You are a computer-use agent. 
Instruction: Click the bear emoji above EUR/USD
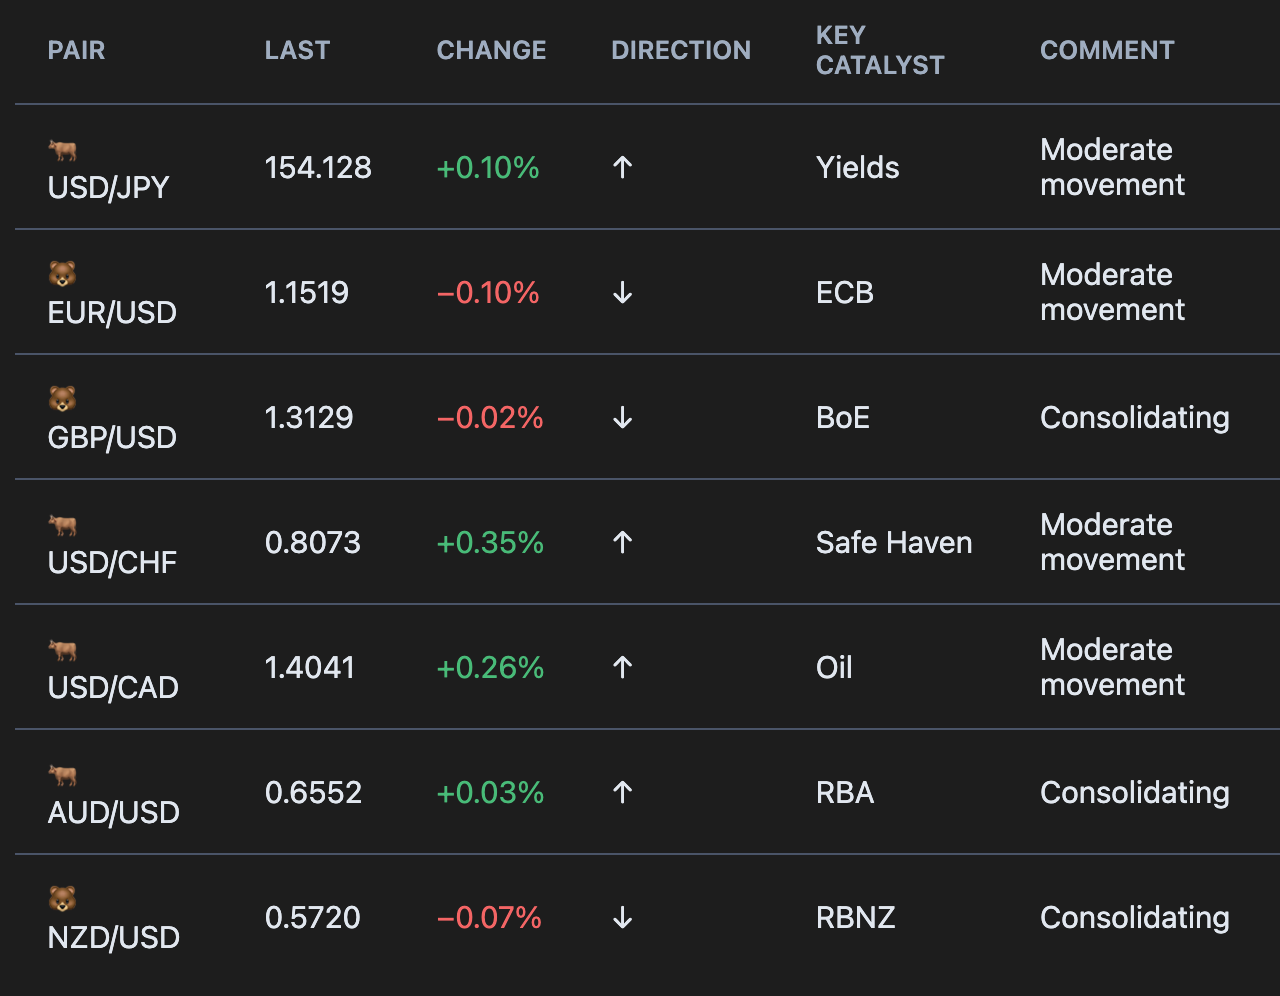62,274
